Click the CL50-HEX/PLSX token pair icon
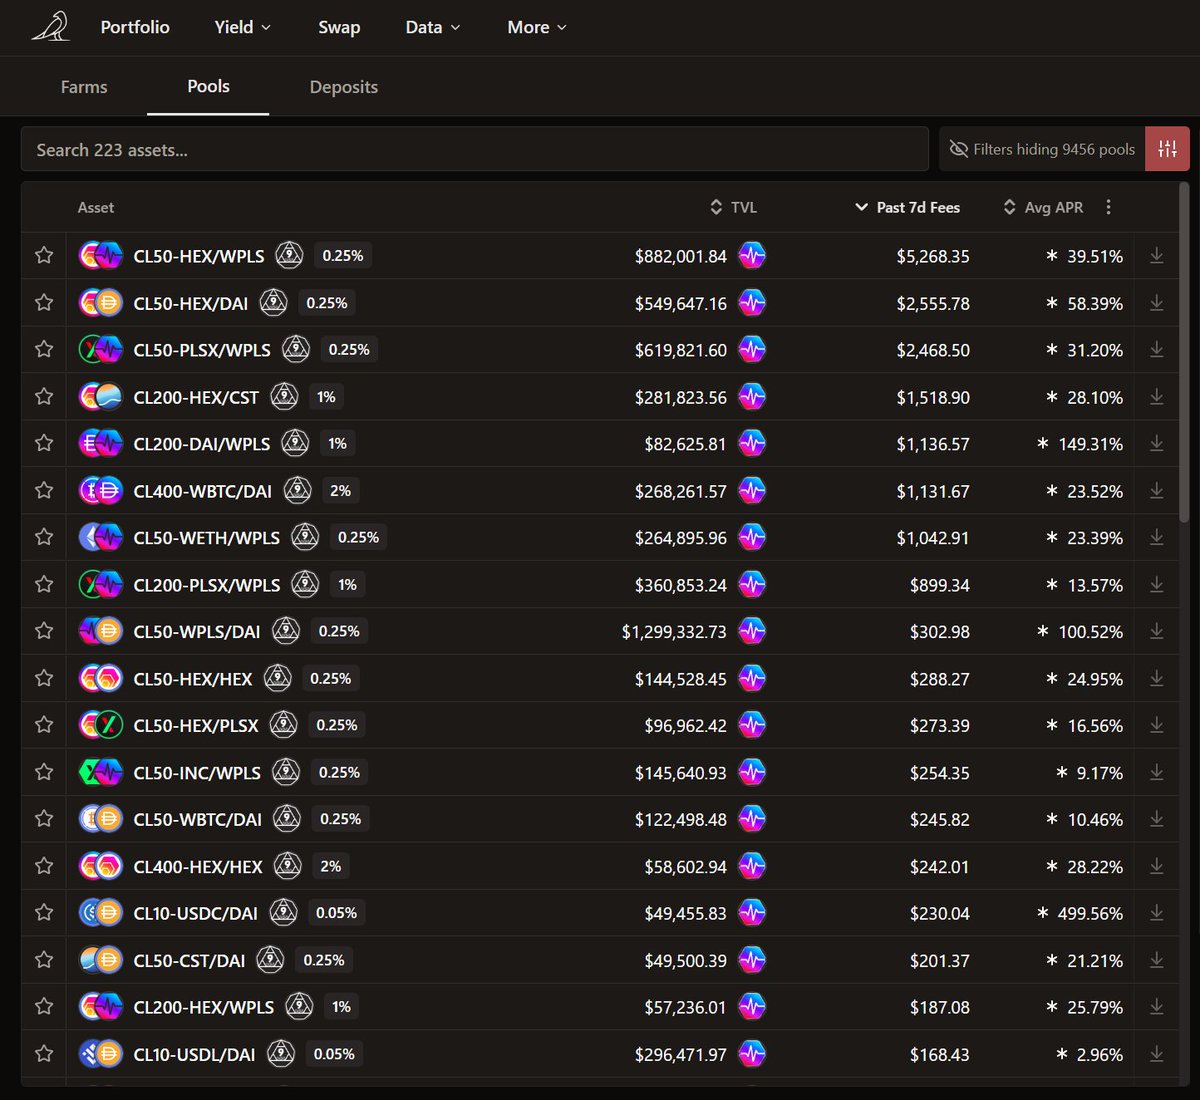 click(x=101, y=726)
